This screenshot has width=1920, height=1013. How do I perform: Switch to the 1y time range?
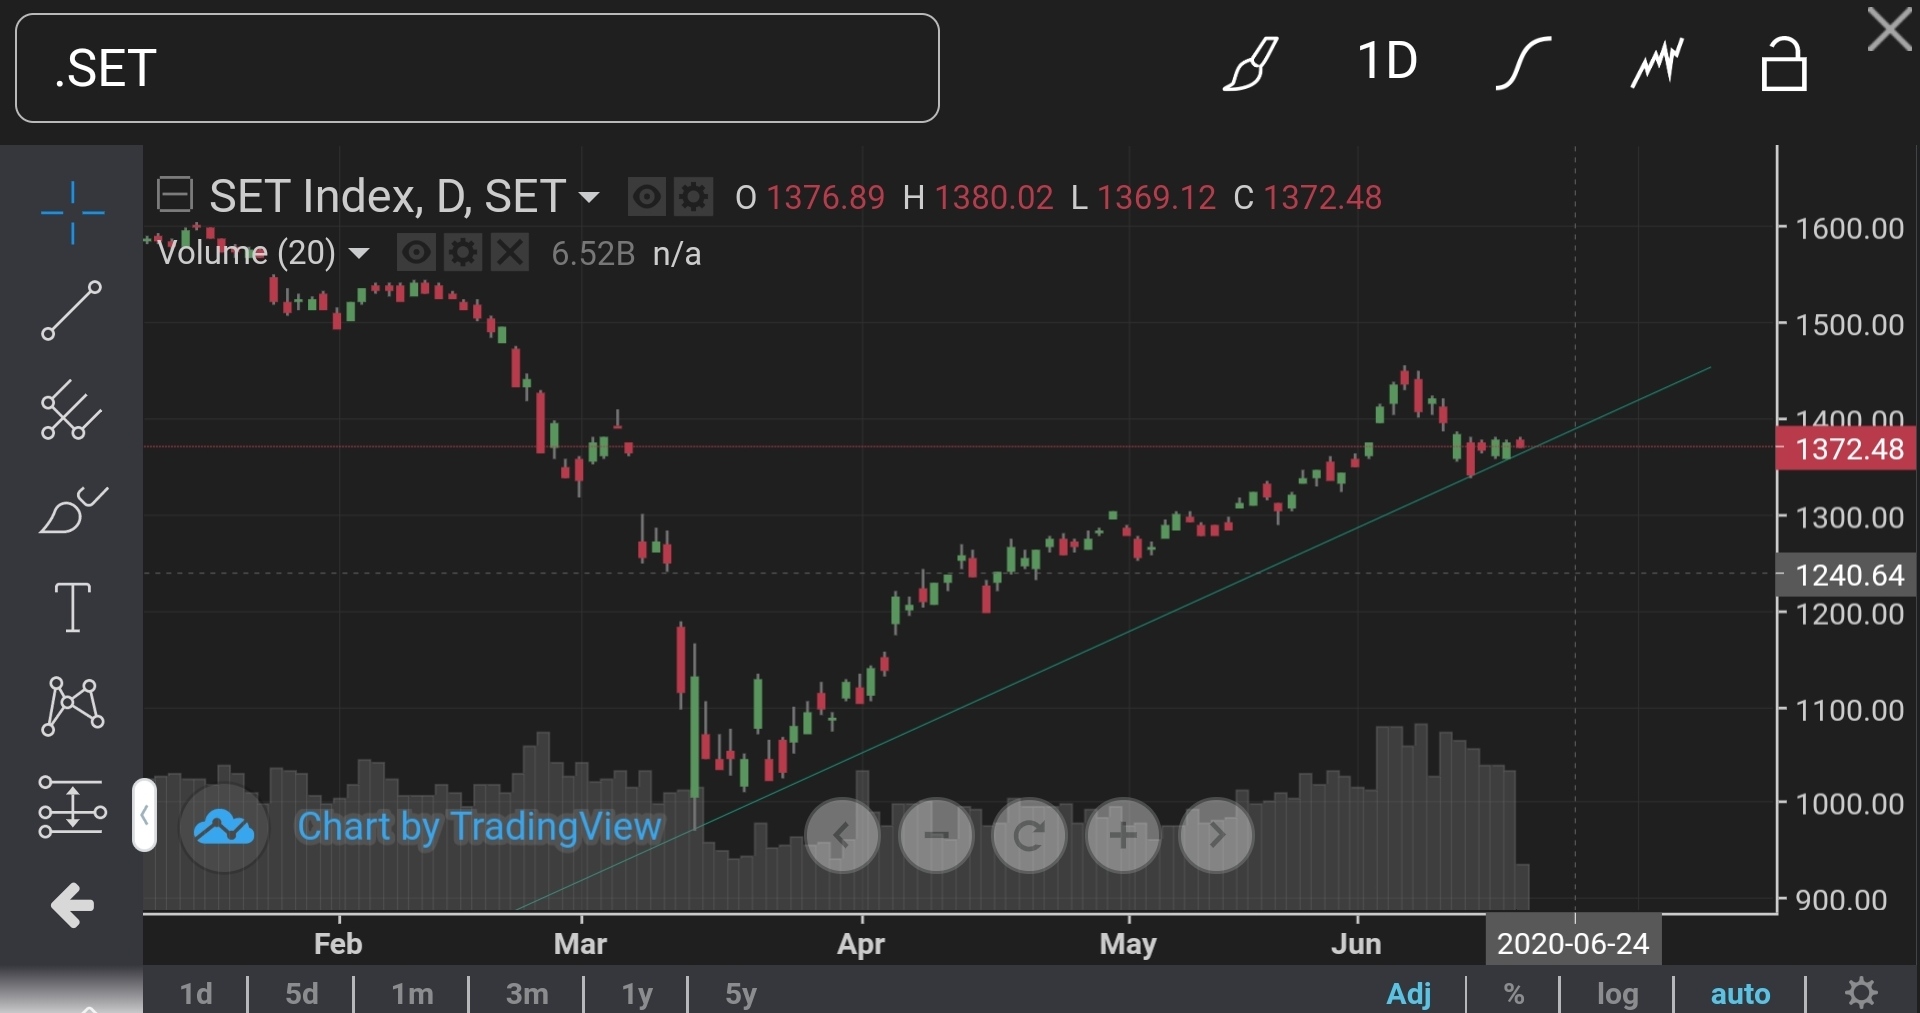pos(637,994)
